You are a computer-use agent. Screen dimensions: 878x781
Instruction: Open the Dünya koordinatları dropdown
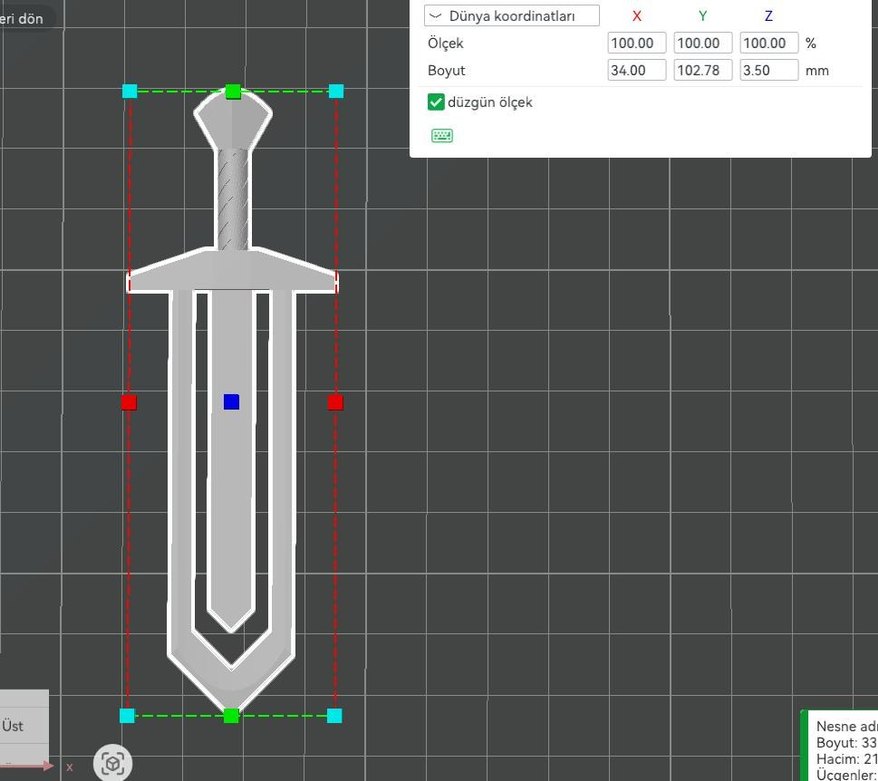(512, 16)
